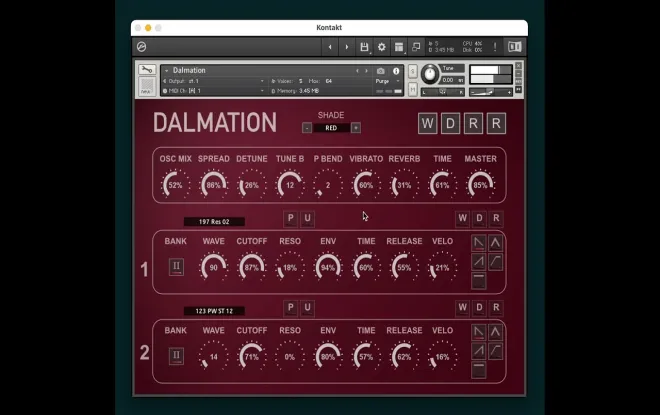Select flat envelope shape for oscillator 2

(479, 370)
